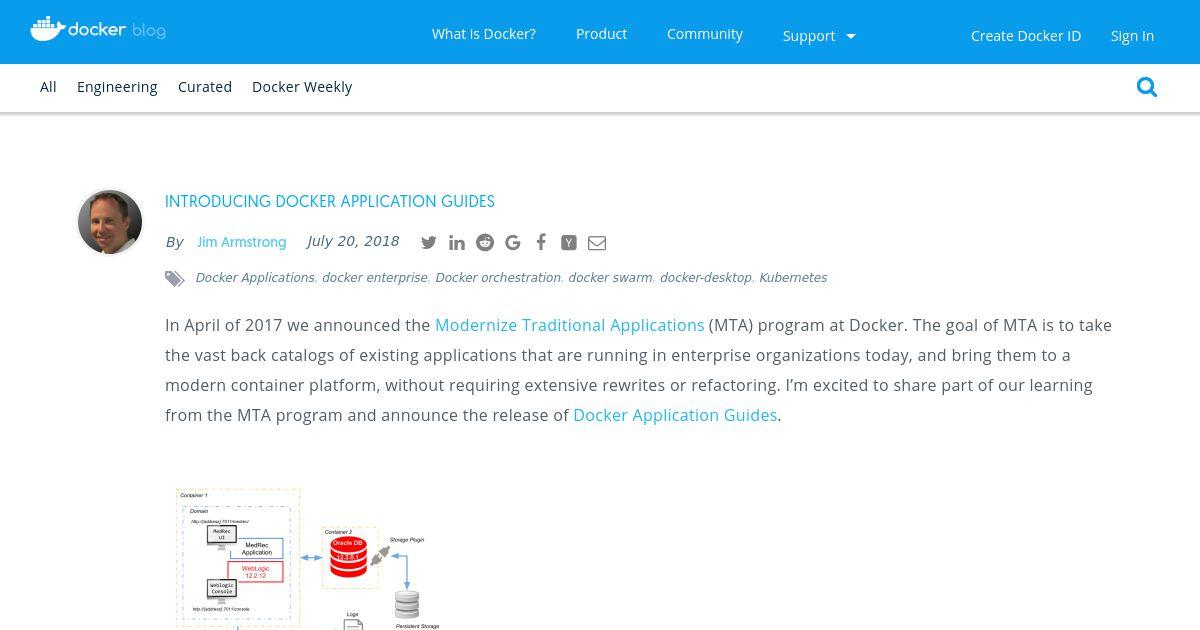Open the Docker Application Guides link

pyautogui.click(x=675, y=415)
